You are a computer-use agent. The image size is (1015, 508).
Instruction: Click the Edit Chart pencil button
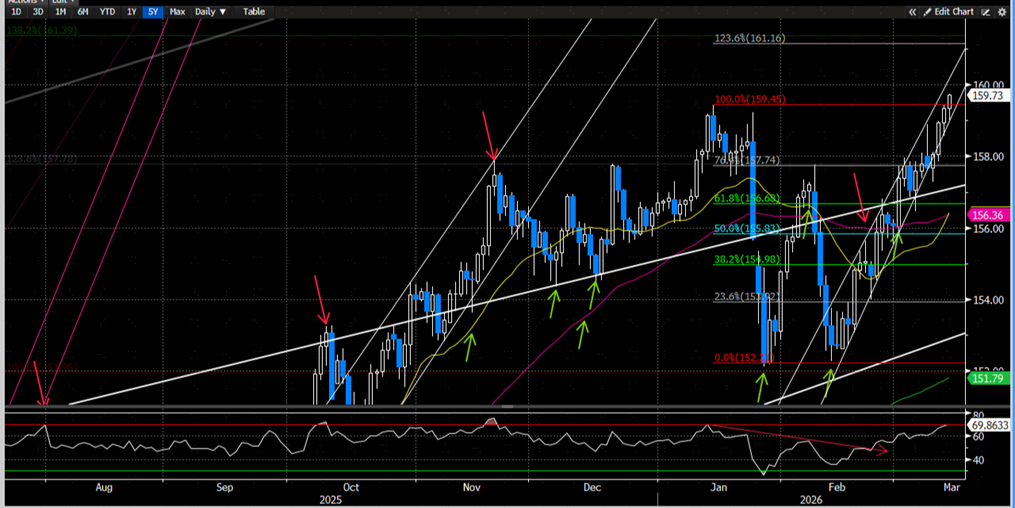948,11
